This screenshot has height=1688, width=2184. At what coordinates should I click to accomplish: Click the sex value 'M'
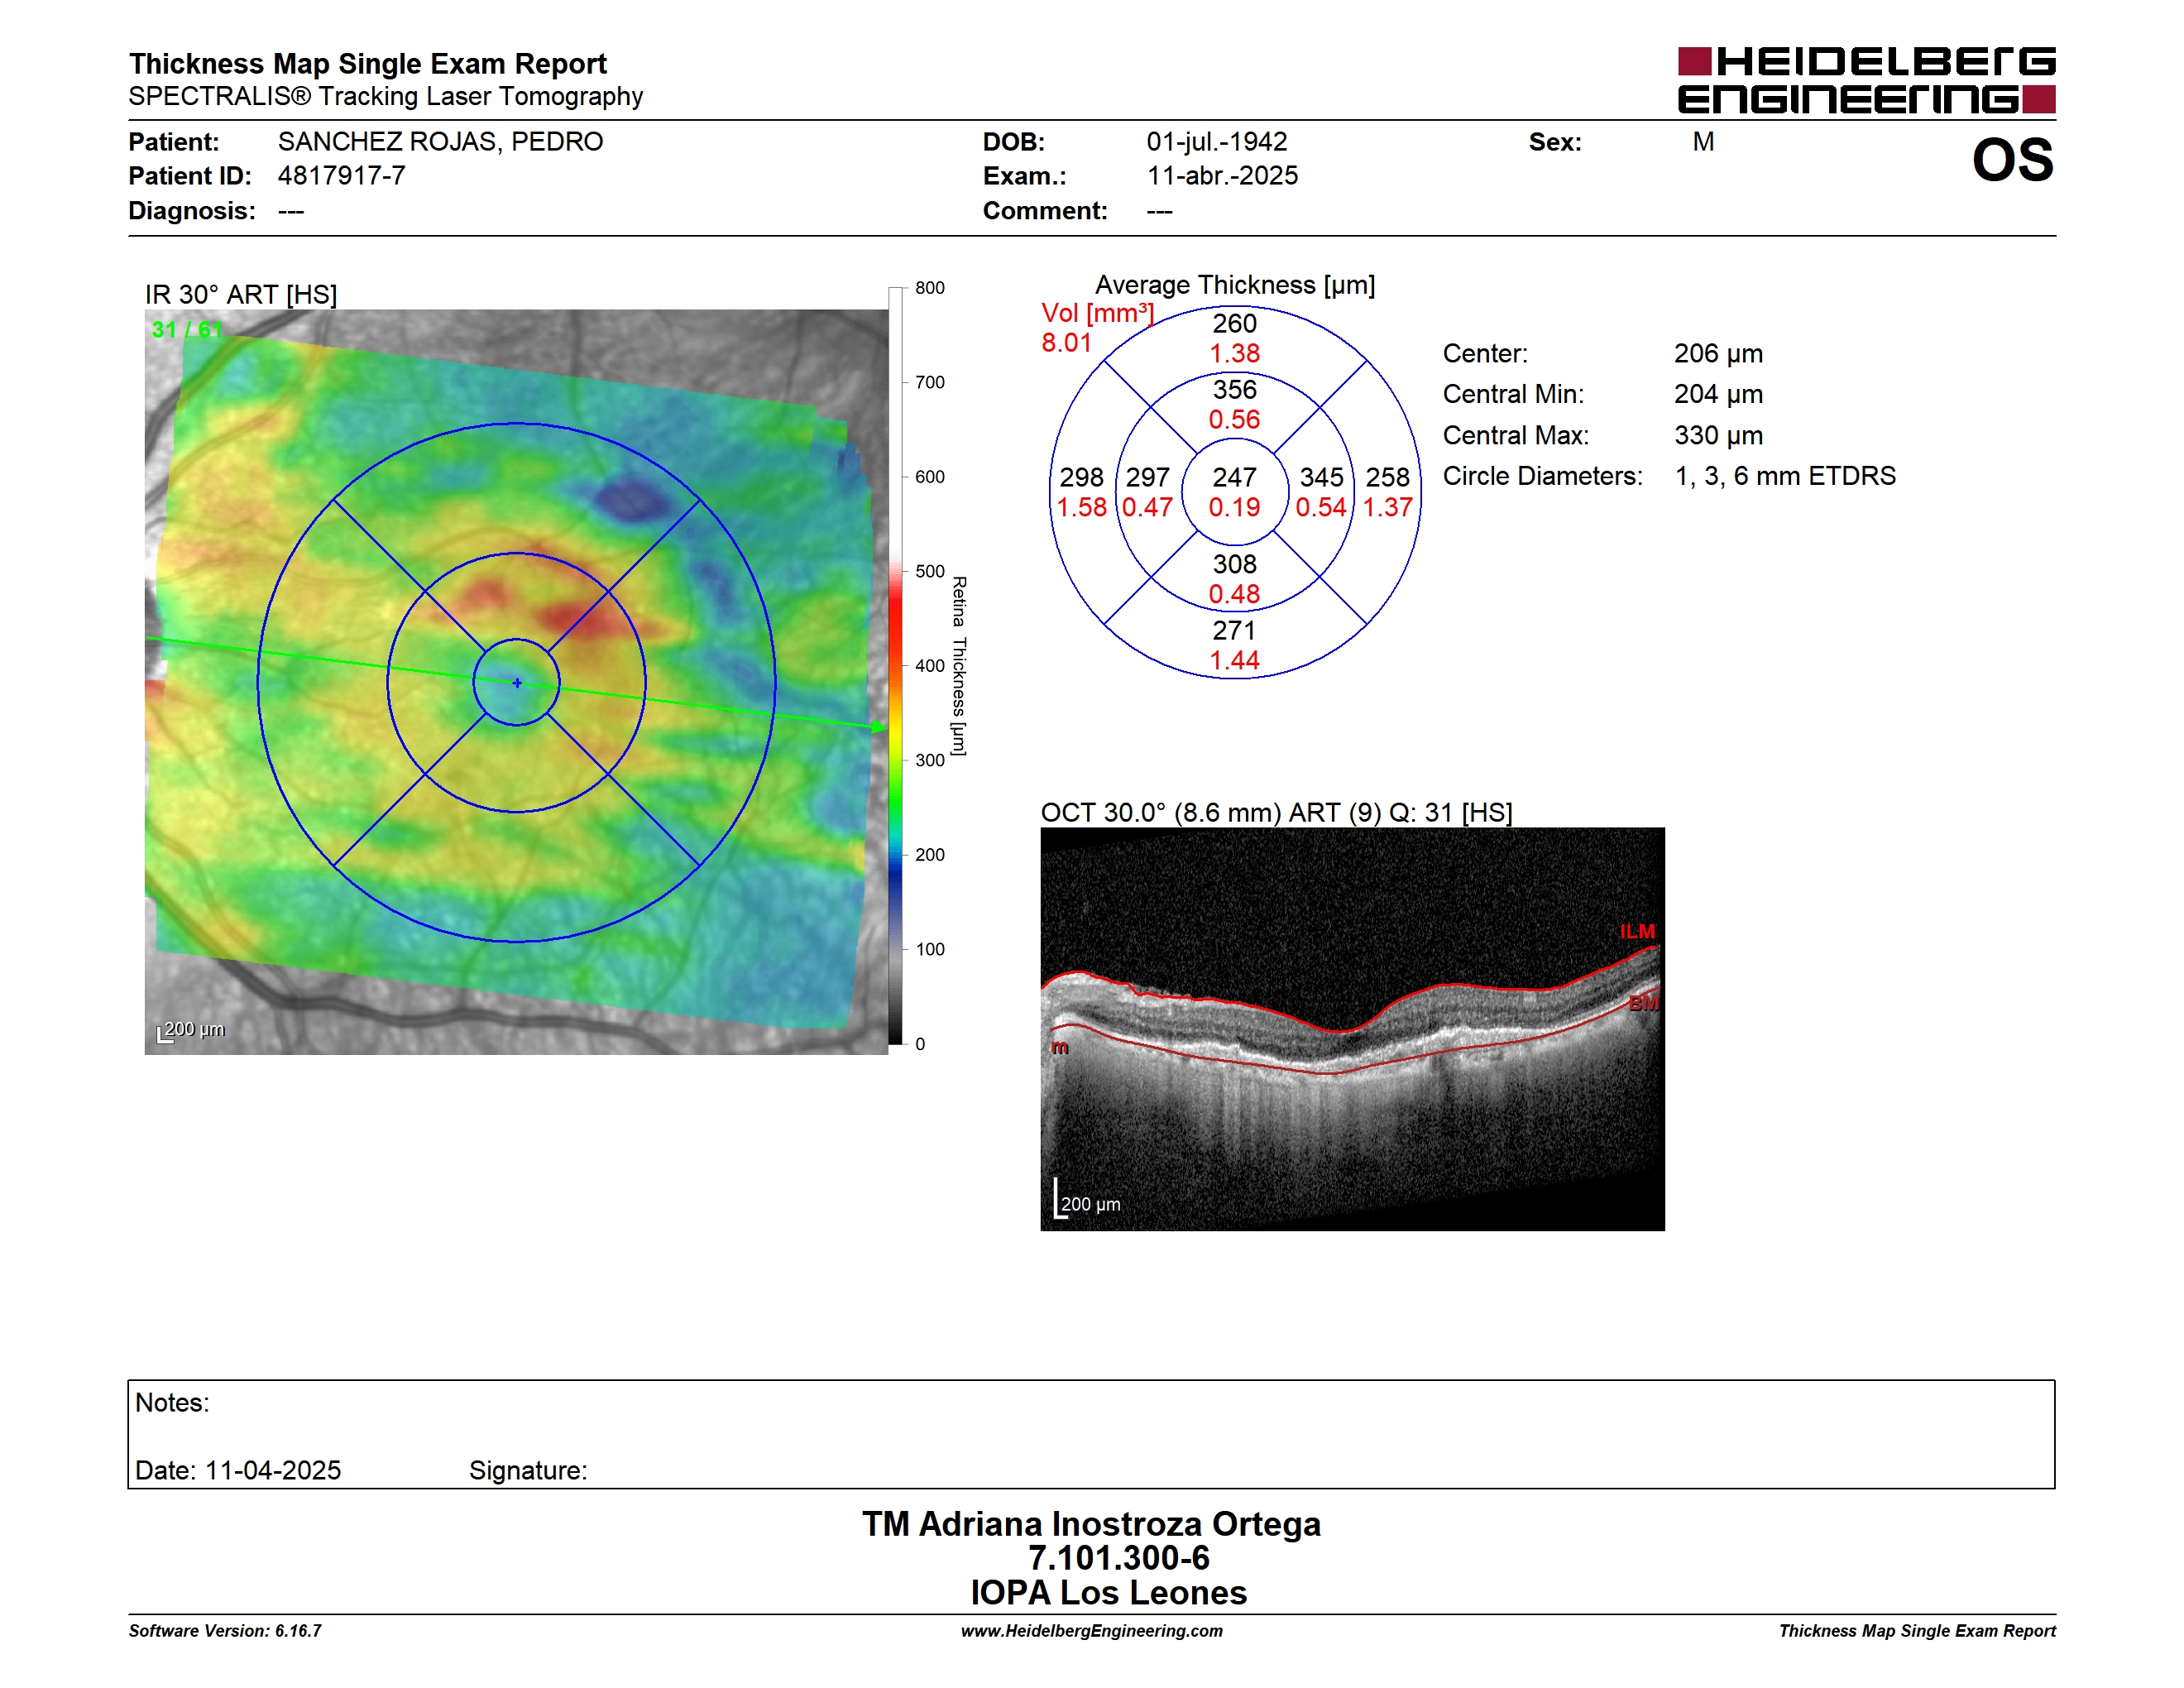pyautogui.click(x=1703, y=141)
